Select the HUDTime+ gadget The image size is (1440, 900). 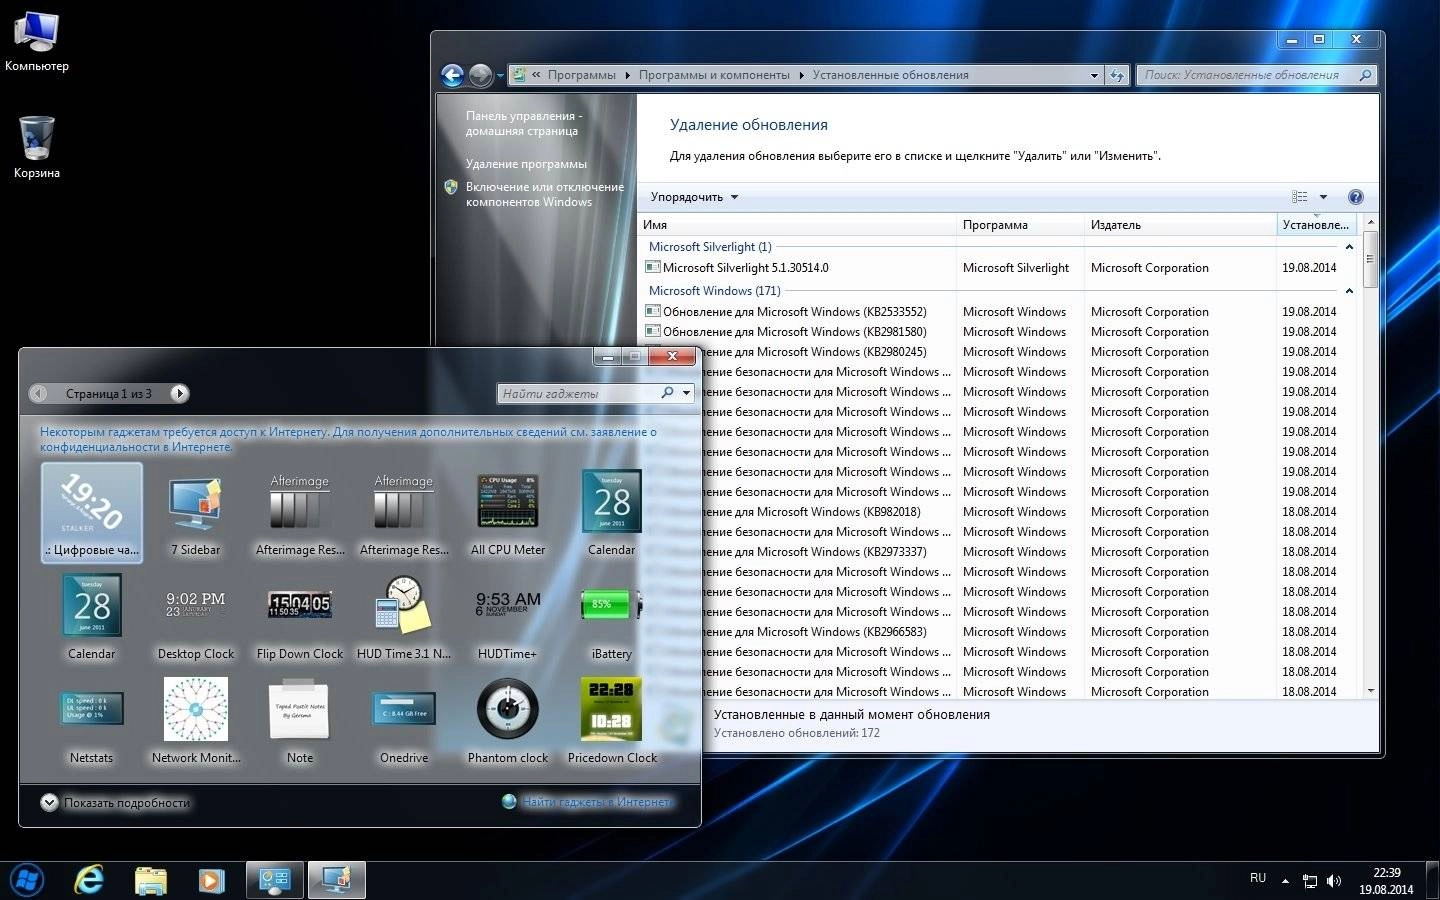508,617
